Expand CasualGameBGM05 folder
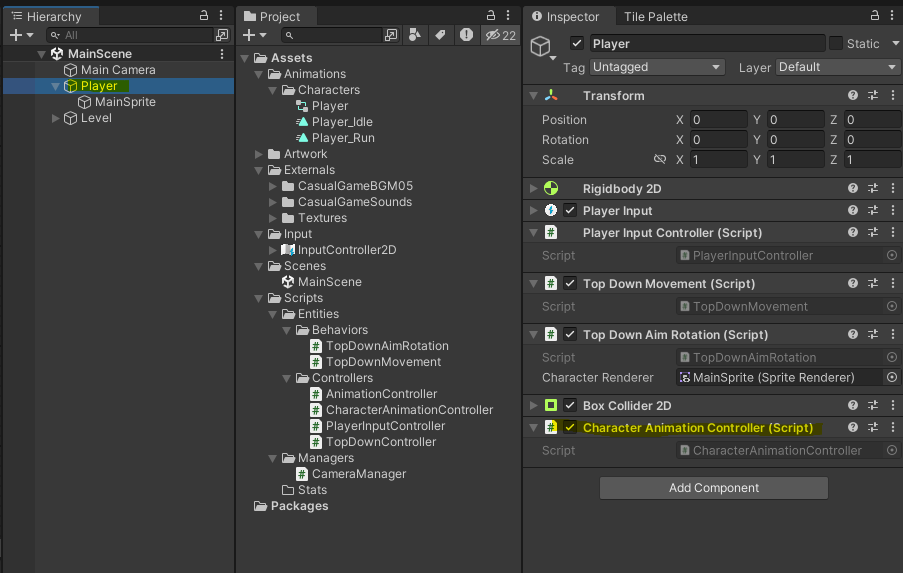Image resolution: width=903 pixels, height=573 pixels. point(273,186)
